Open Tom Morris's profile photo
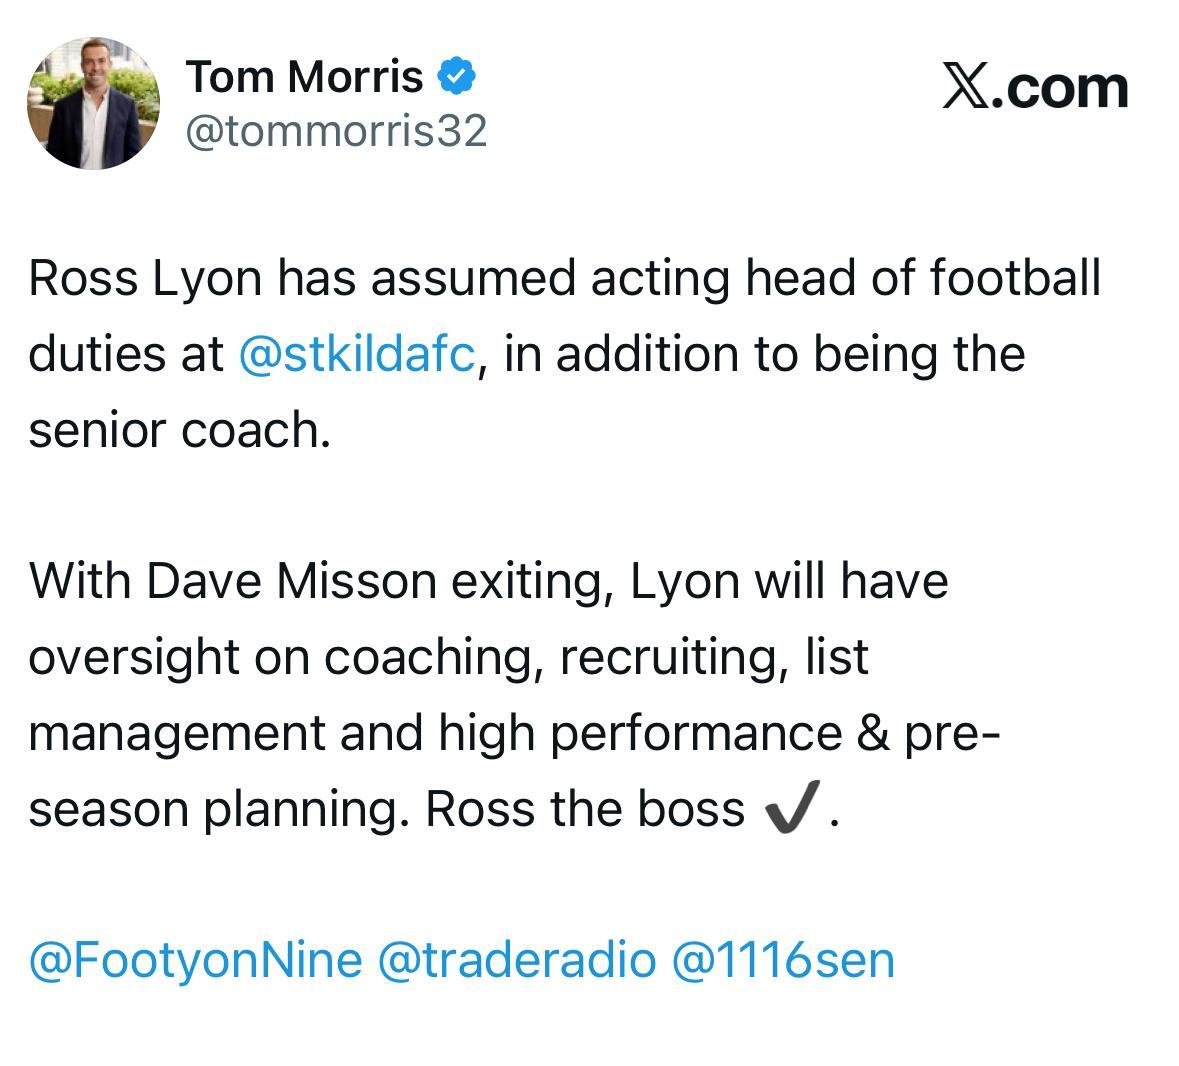 tap(93, 104)
